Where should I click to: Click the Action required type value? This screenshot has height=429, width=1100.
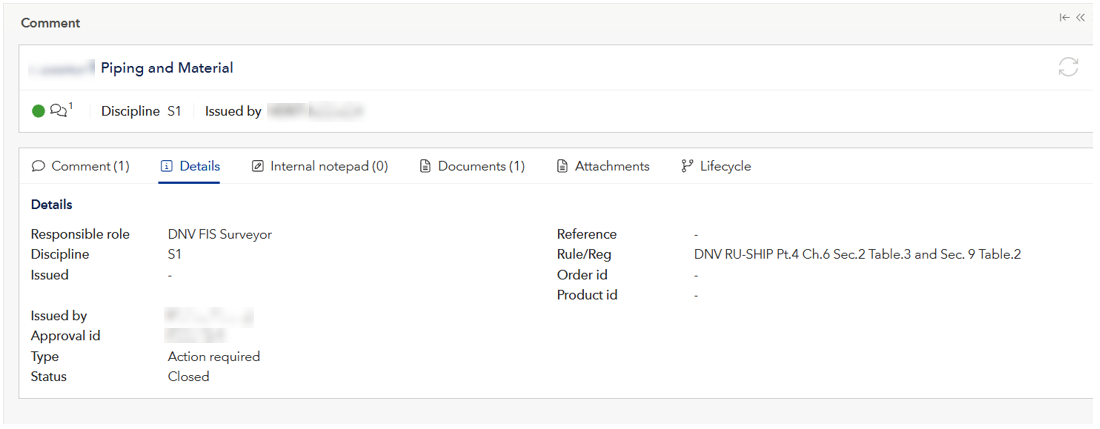[214, 356]
